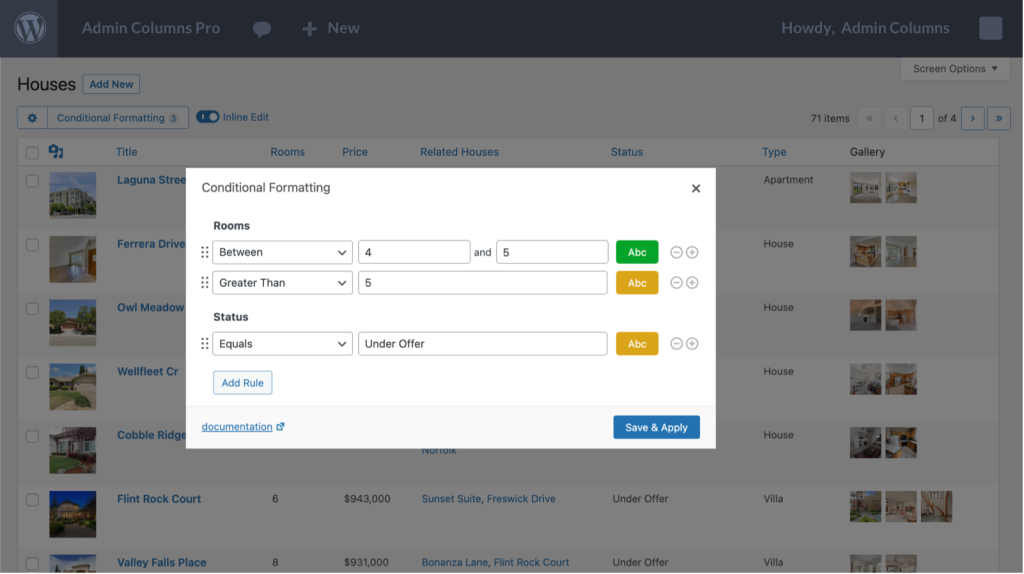
Task: Go to last page double-arrow icon
Action: (x=998, y=118)
